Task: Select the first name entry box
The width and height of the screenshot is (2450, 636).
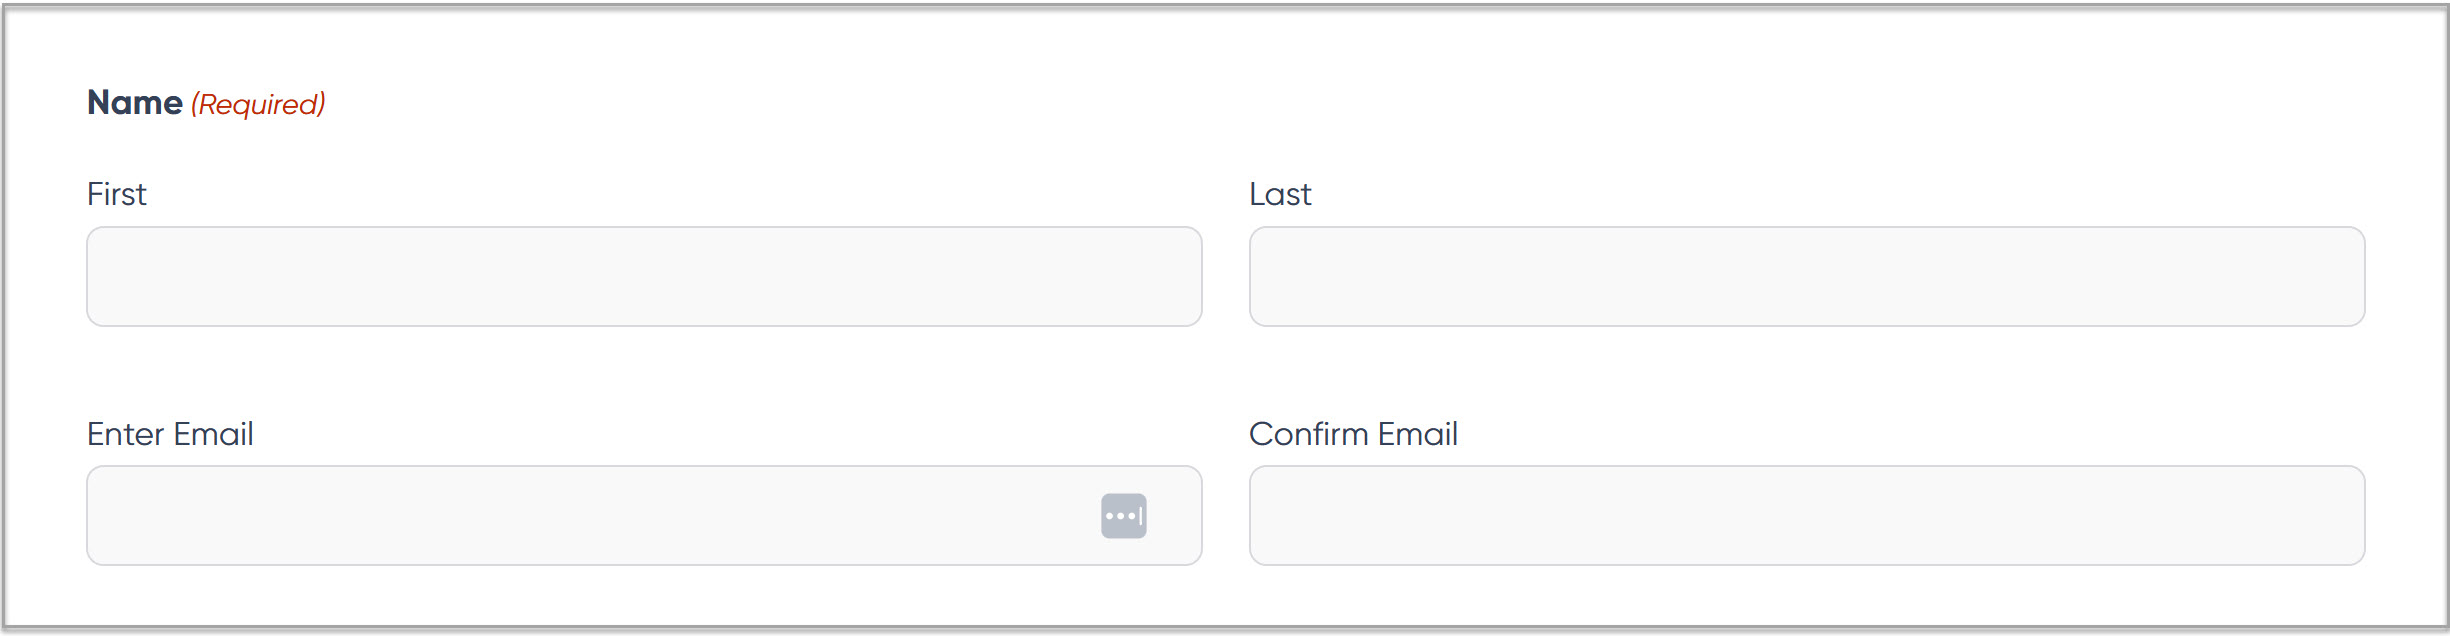Action: point(644,276)
